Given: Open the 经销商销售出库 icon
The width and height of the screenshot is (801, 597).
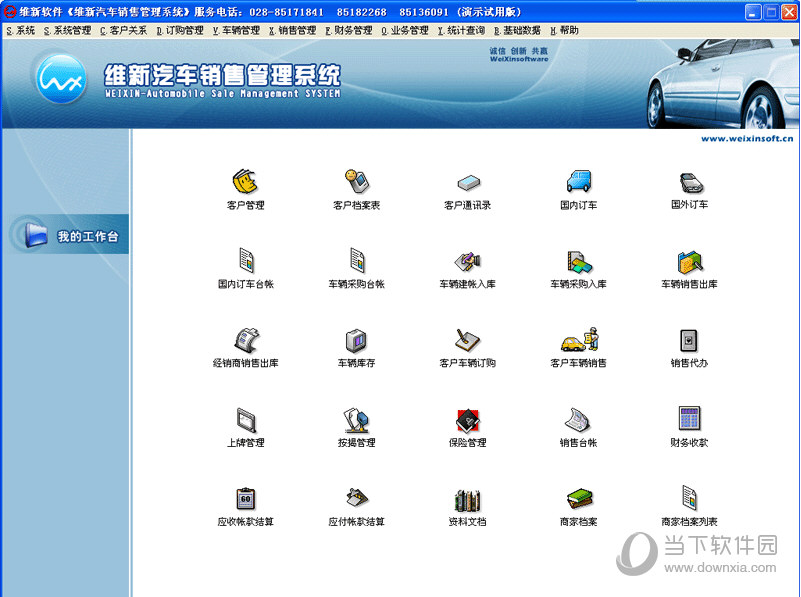Looking at the screenshot, I should click(x=247, y=340).
